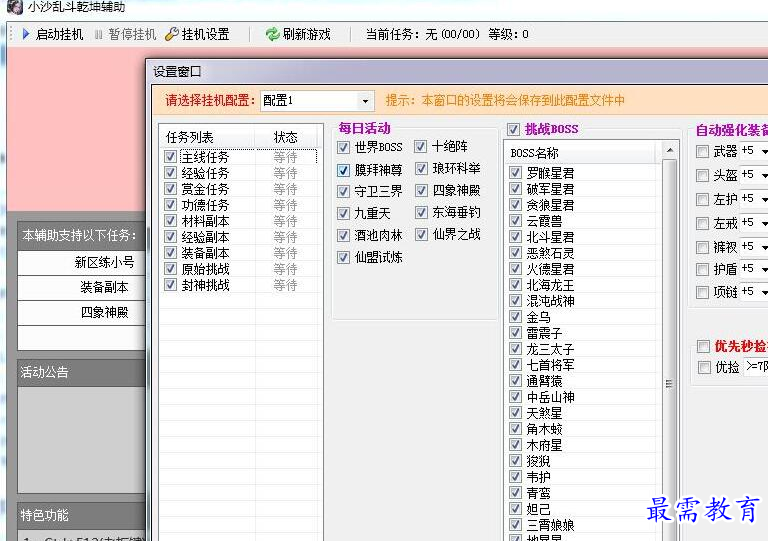
Task: Toggle 四象神殿 daily activity checkbox
Action: (x=421, y=190)
